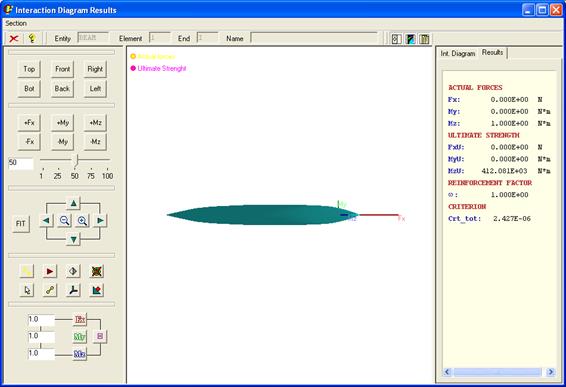Click the red play arrow icon

coord(50,271)
